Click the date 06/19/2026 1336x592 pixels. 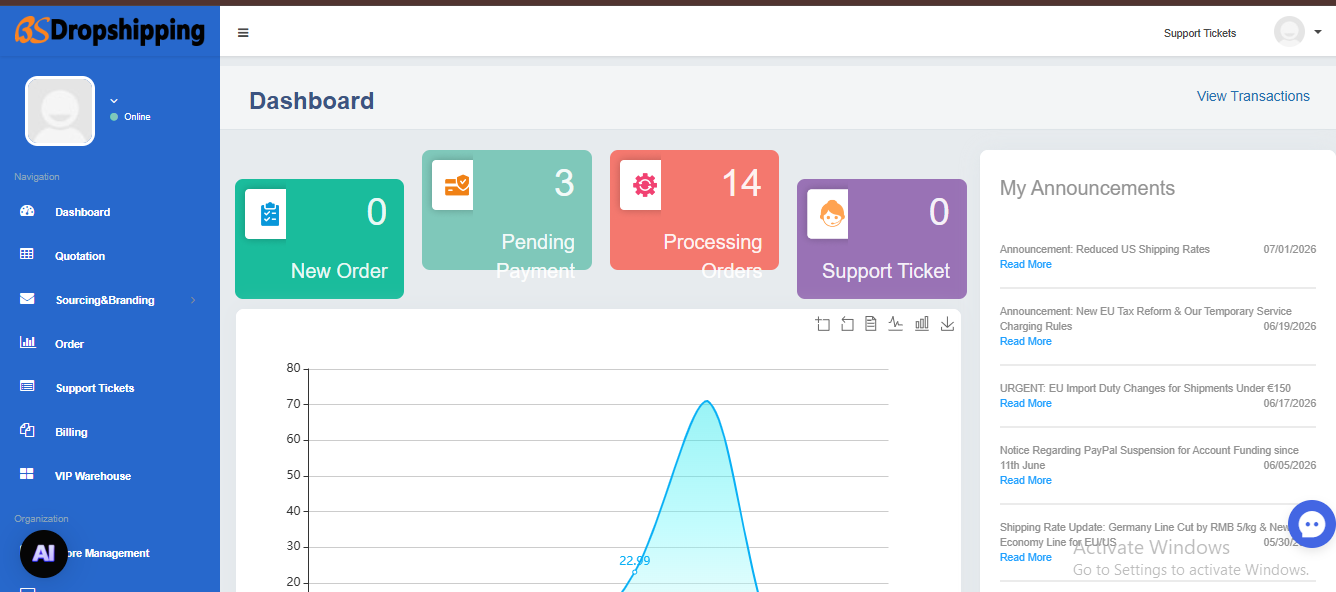pos(1290,326)
